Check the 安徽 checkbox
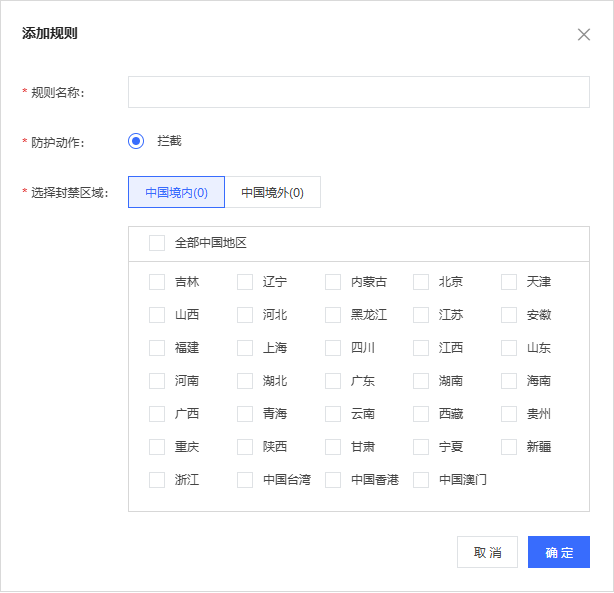This screenshot has height=593, width=614. point(509,315)
